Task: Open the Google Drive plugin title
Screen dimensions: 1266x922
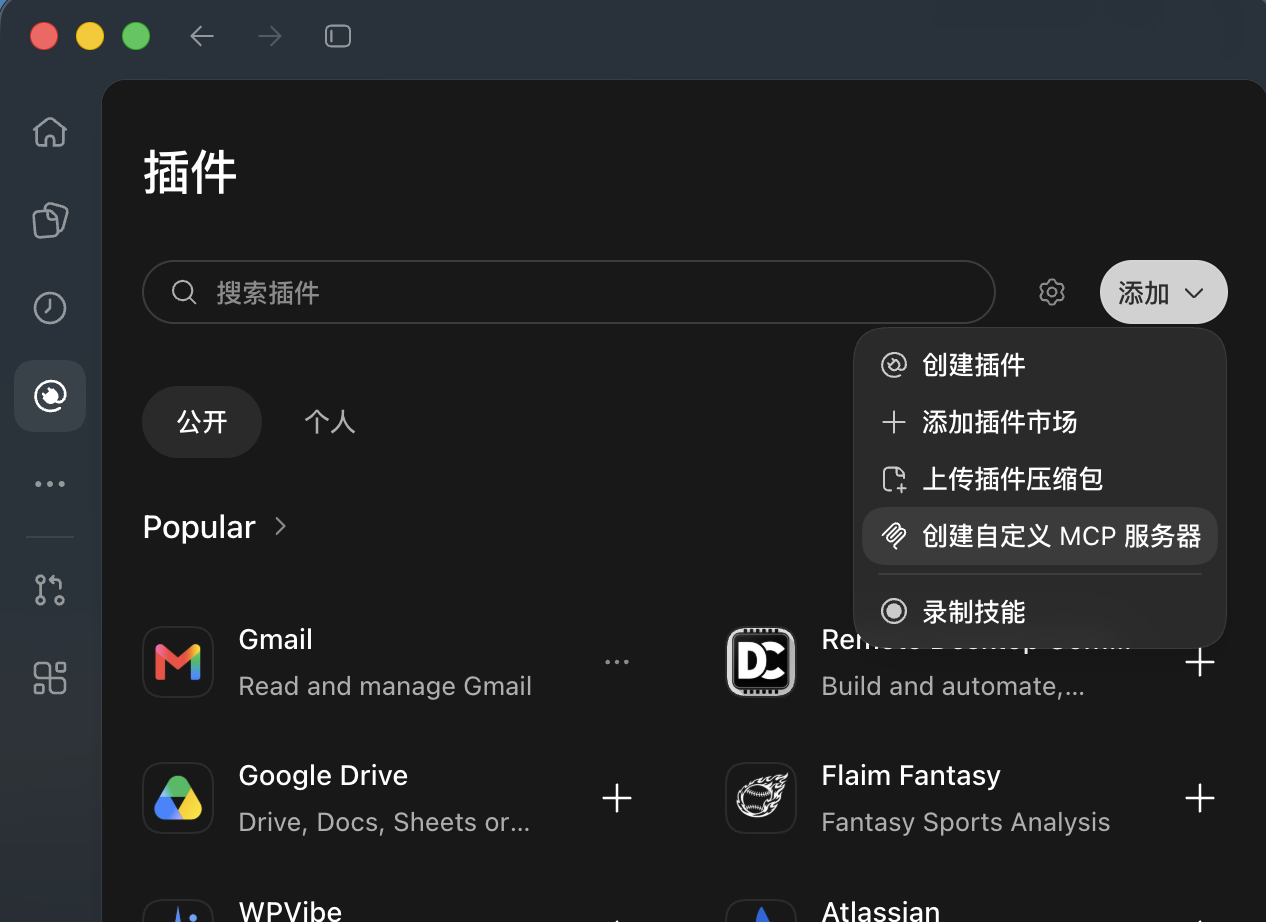Action: 323,776
